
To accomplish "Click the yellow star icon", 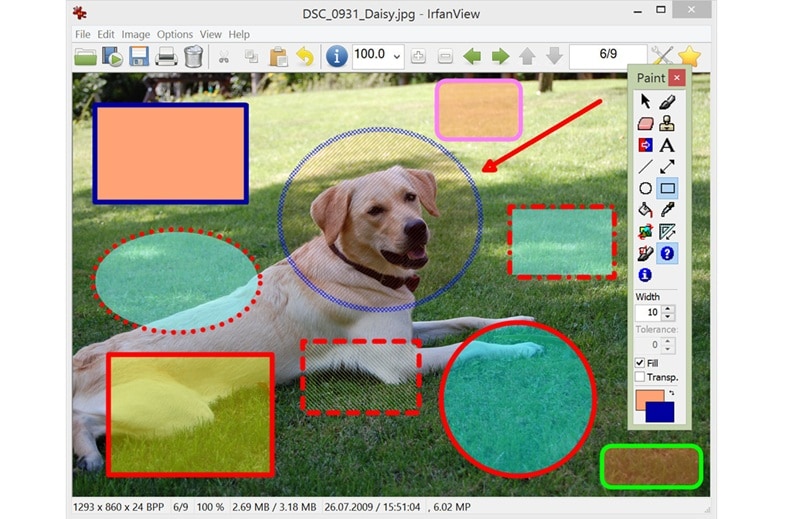I will click(689, 56).
